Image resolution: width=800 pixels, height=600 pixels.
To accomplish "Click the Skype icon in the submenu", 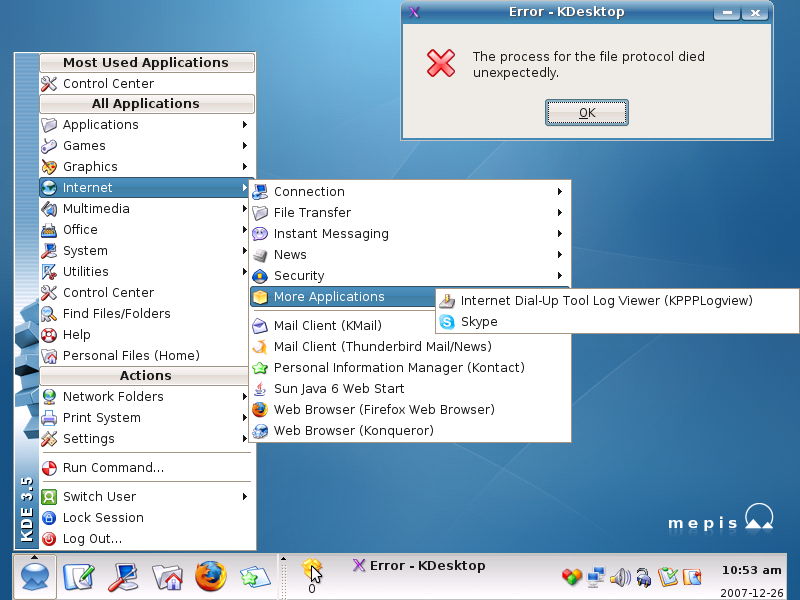I will 447,322.
